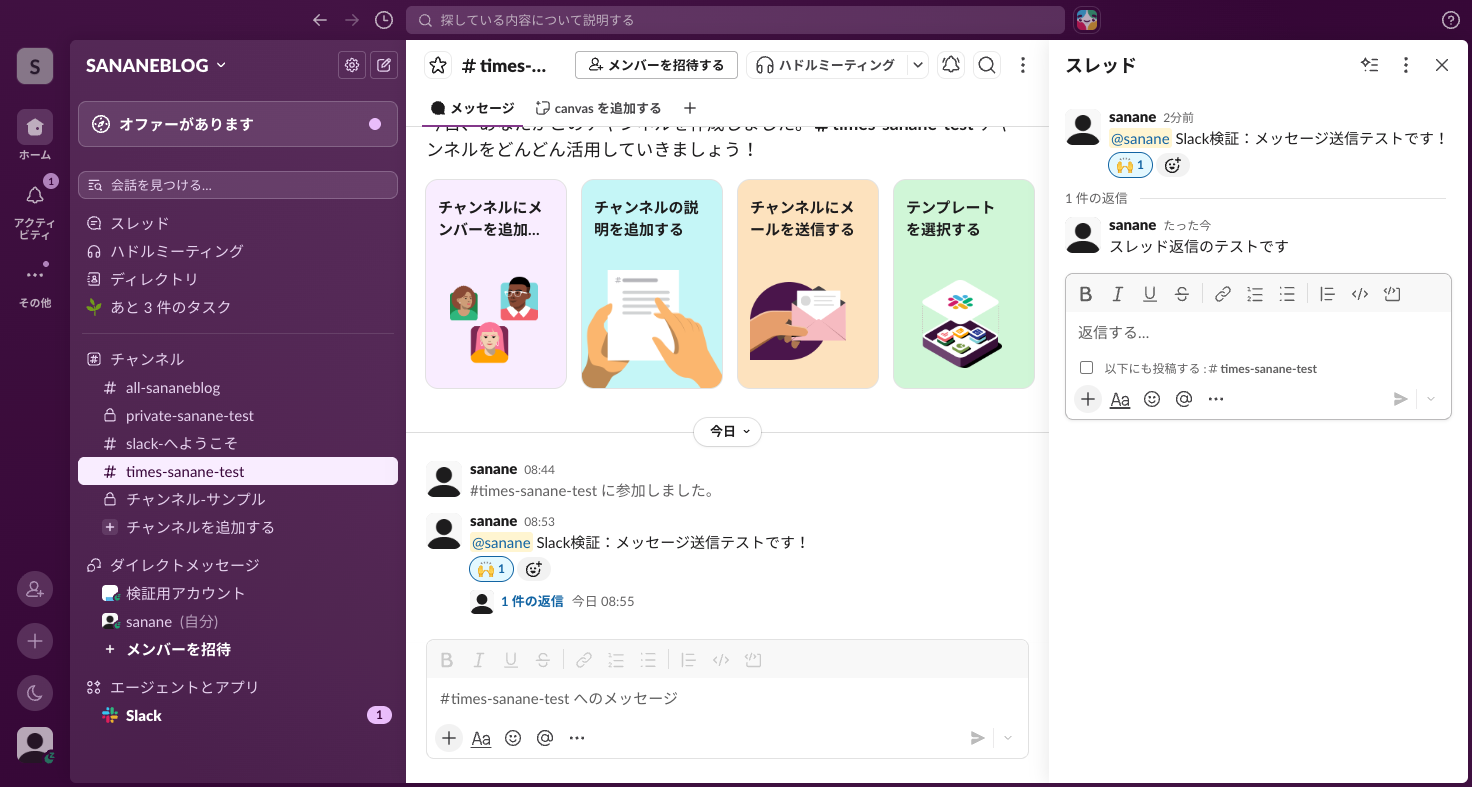Click the オファーがあります button
Viewport: 1472px width, 787px height.
(x=238, y=124)
